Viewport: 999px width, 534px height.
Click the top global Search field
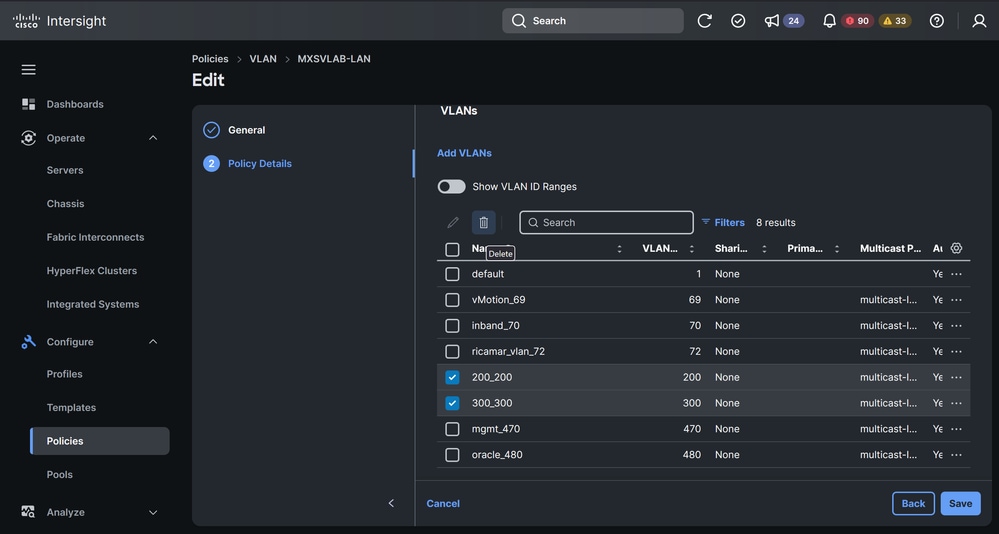coord(593,21)
